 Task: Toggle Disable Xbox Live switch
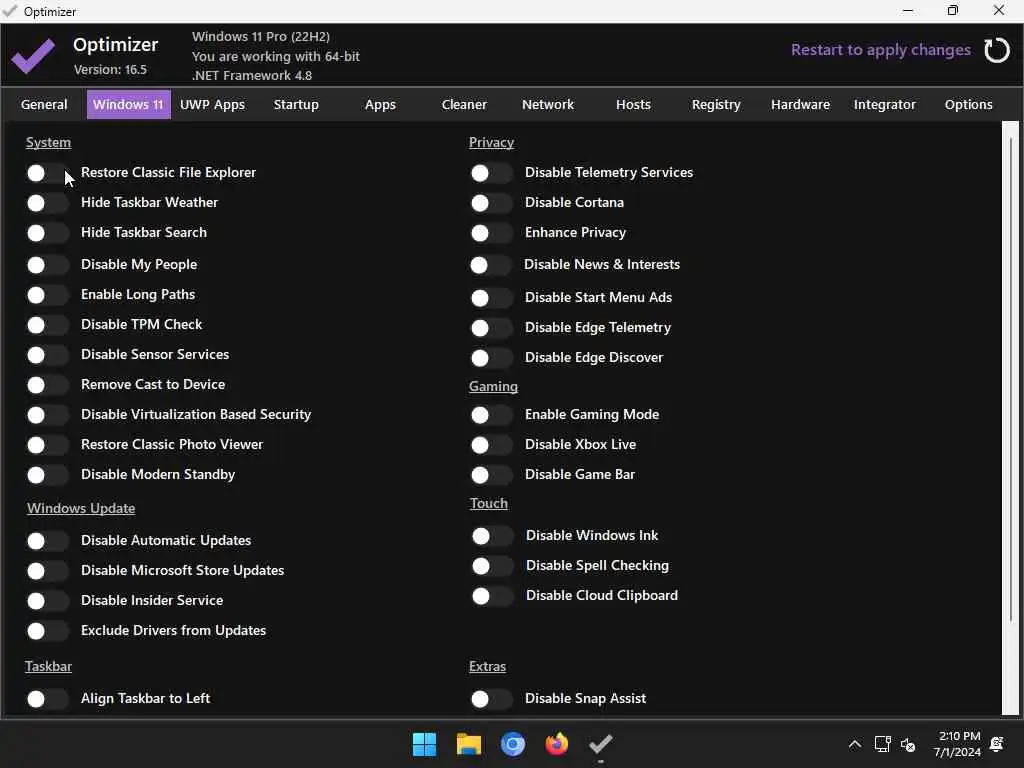click(491, 445)
